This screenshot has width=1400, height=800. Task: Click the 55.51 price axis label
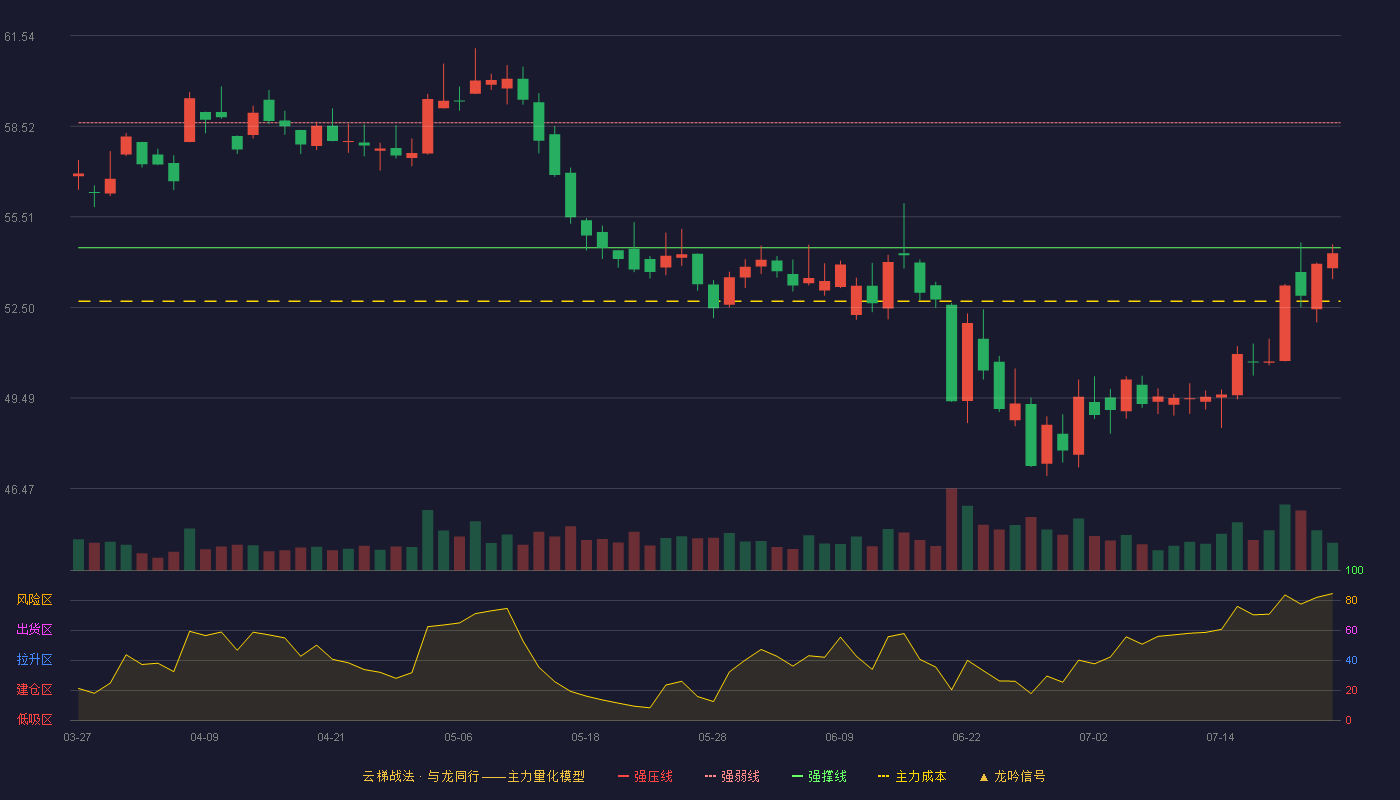coord(19,218)
